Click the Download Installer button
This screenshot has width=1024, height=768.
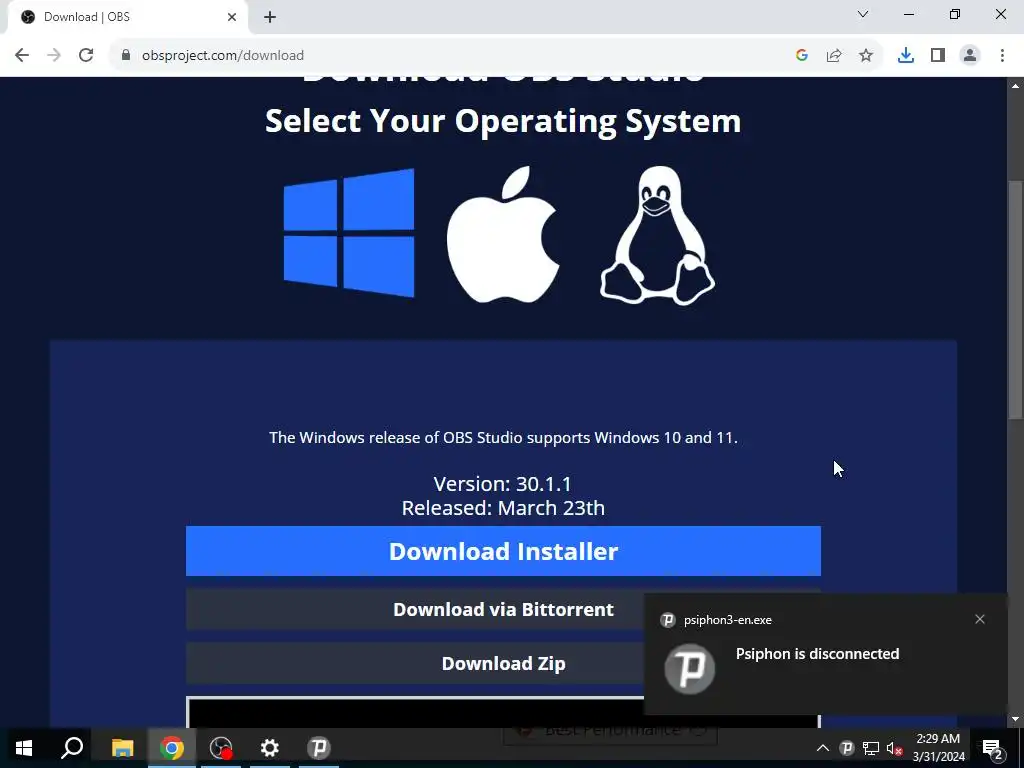click(x=503, y=551)
